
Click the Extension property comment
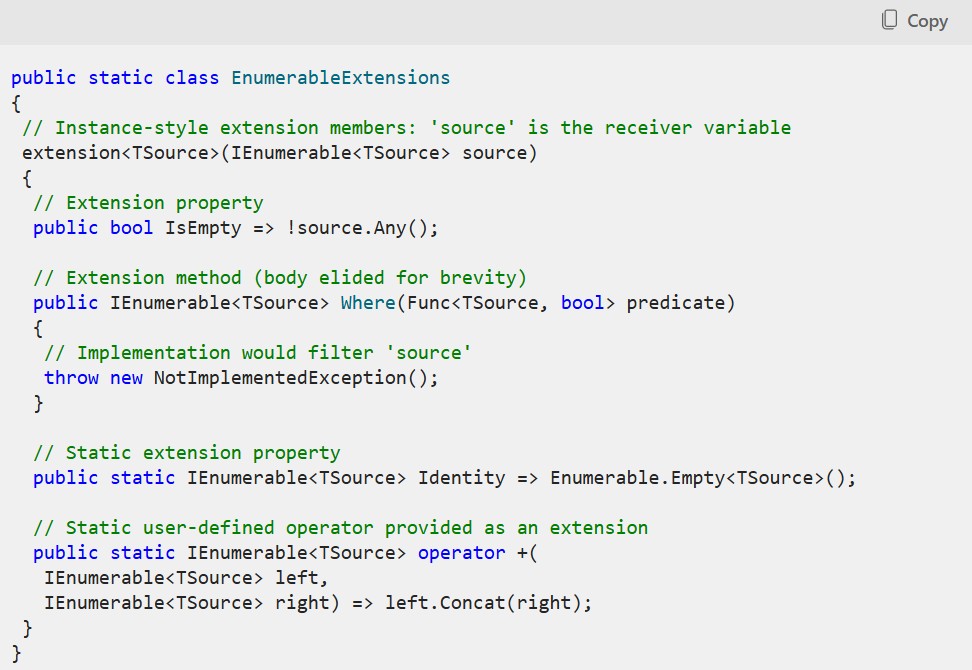coord(148,202)
